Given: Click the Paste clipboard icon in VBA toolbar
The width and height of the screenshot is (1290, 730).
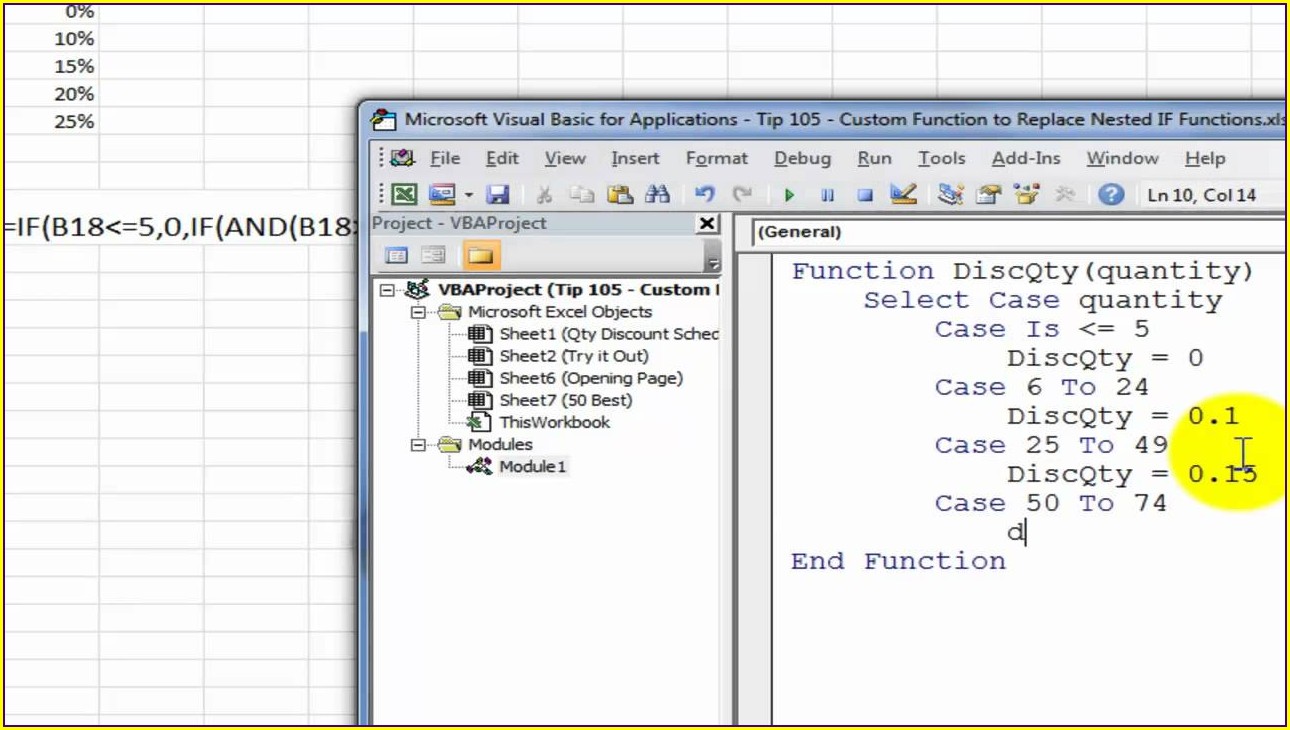Looking at the screenshot, I should (x=620, y=195).
